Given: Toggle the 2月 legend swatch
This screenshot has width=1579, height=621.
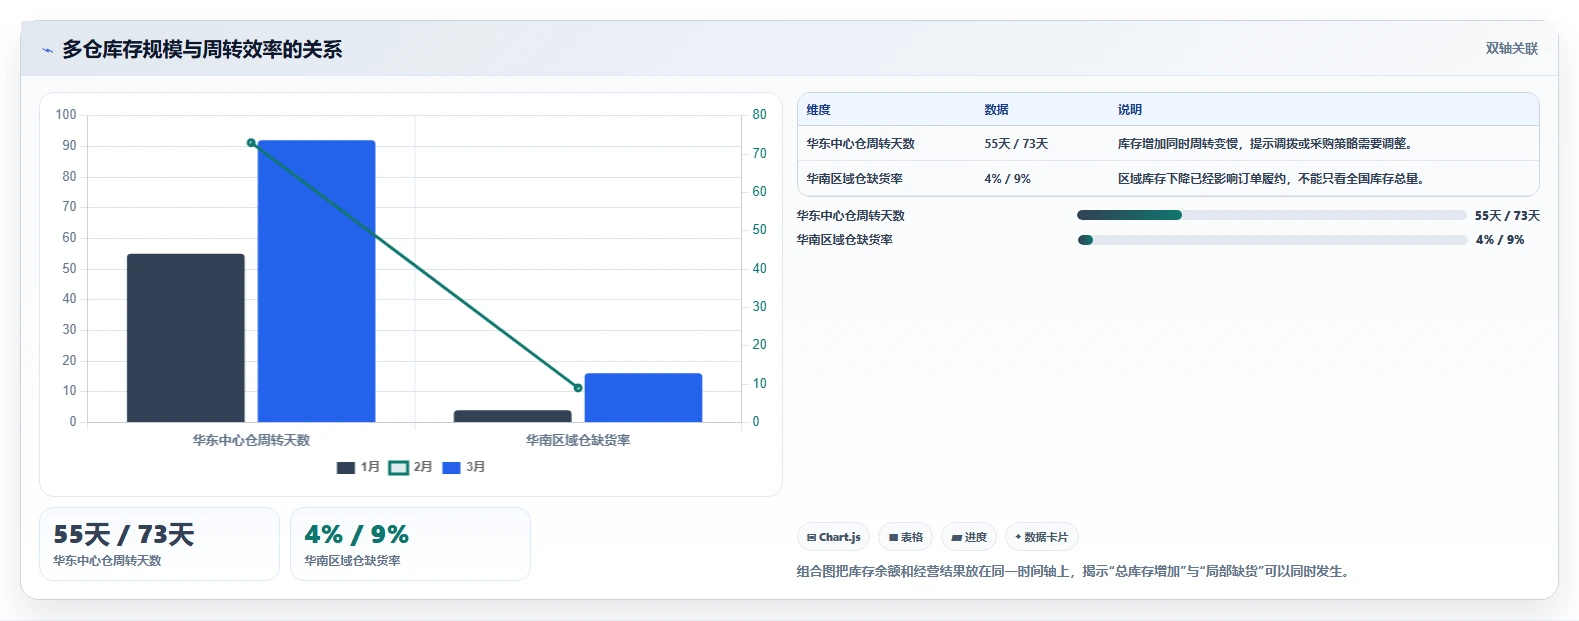Looking at the screenshot, I should click(x=399, y=467).
